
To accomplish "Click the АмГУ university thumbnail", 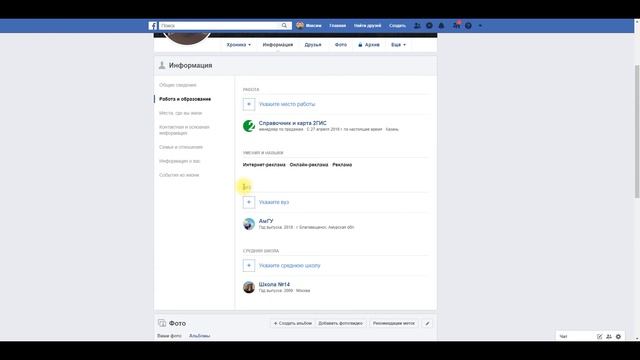I will (249, 224).
